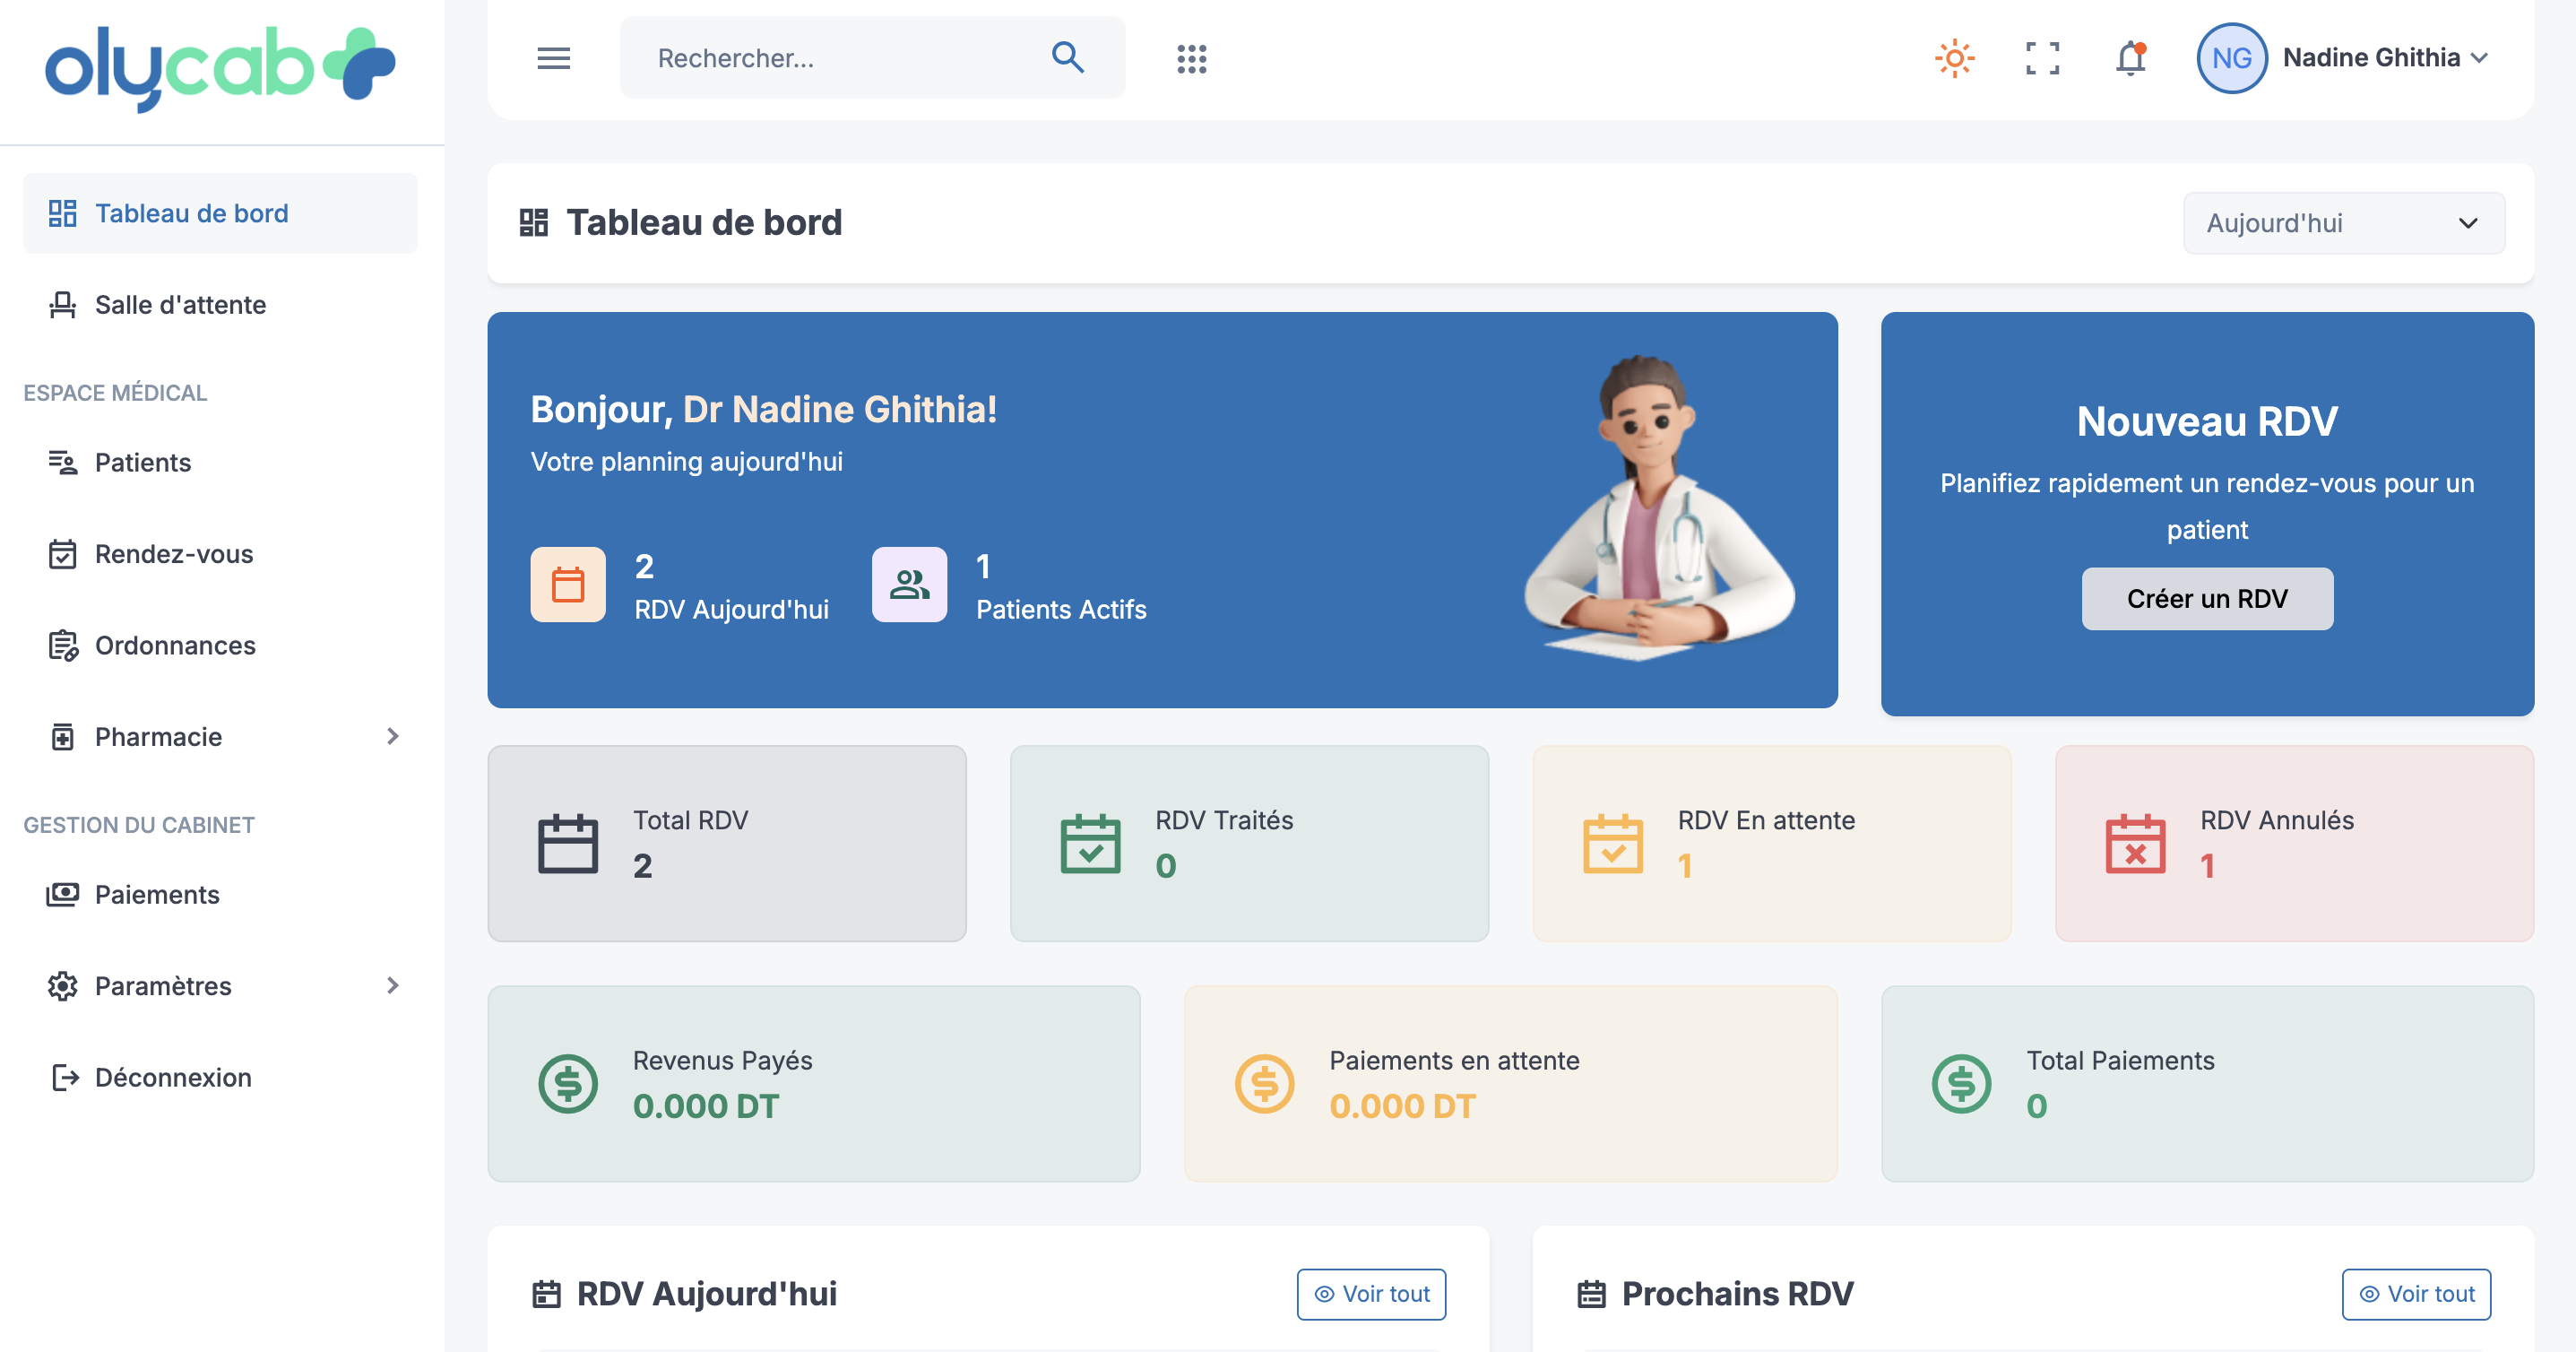Toggle fullscreen mode icon

pyautogui.click(x=2042, y=58)
